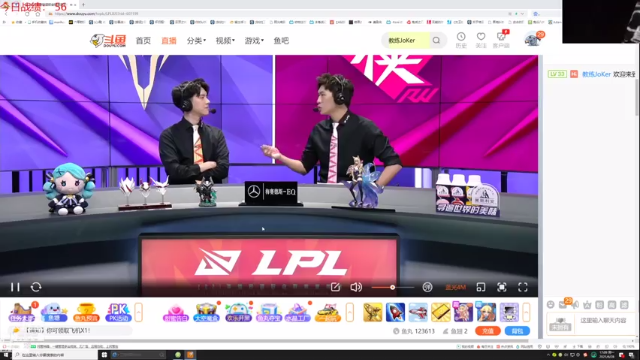Image resolution: width=640 pixels, height=360 pixels.
Task: Adjust the player volume slider
Action: coord(392,287)
